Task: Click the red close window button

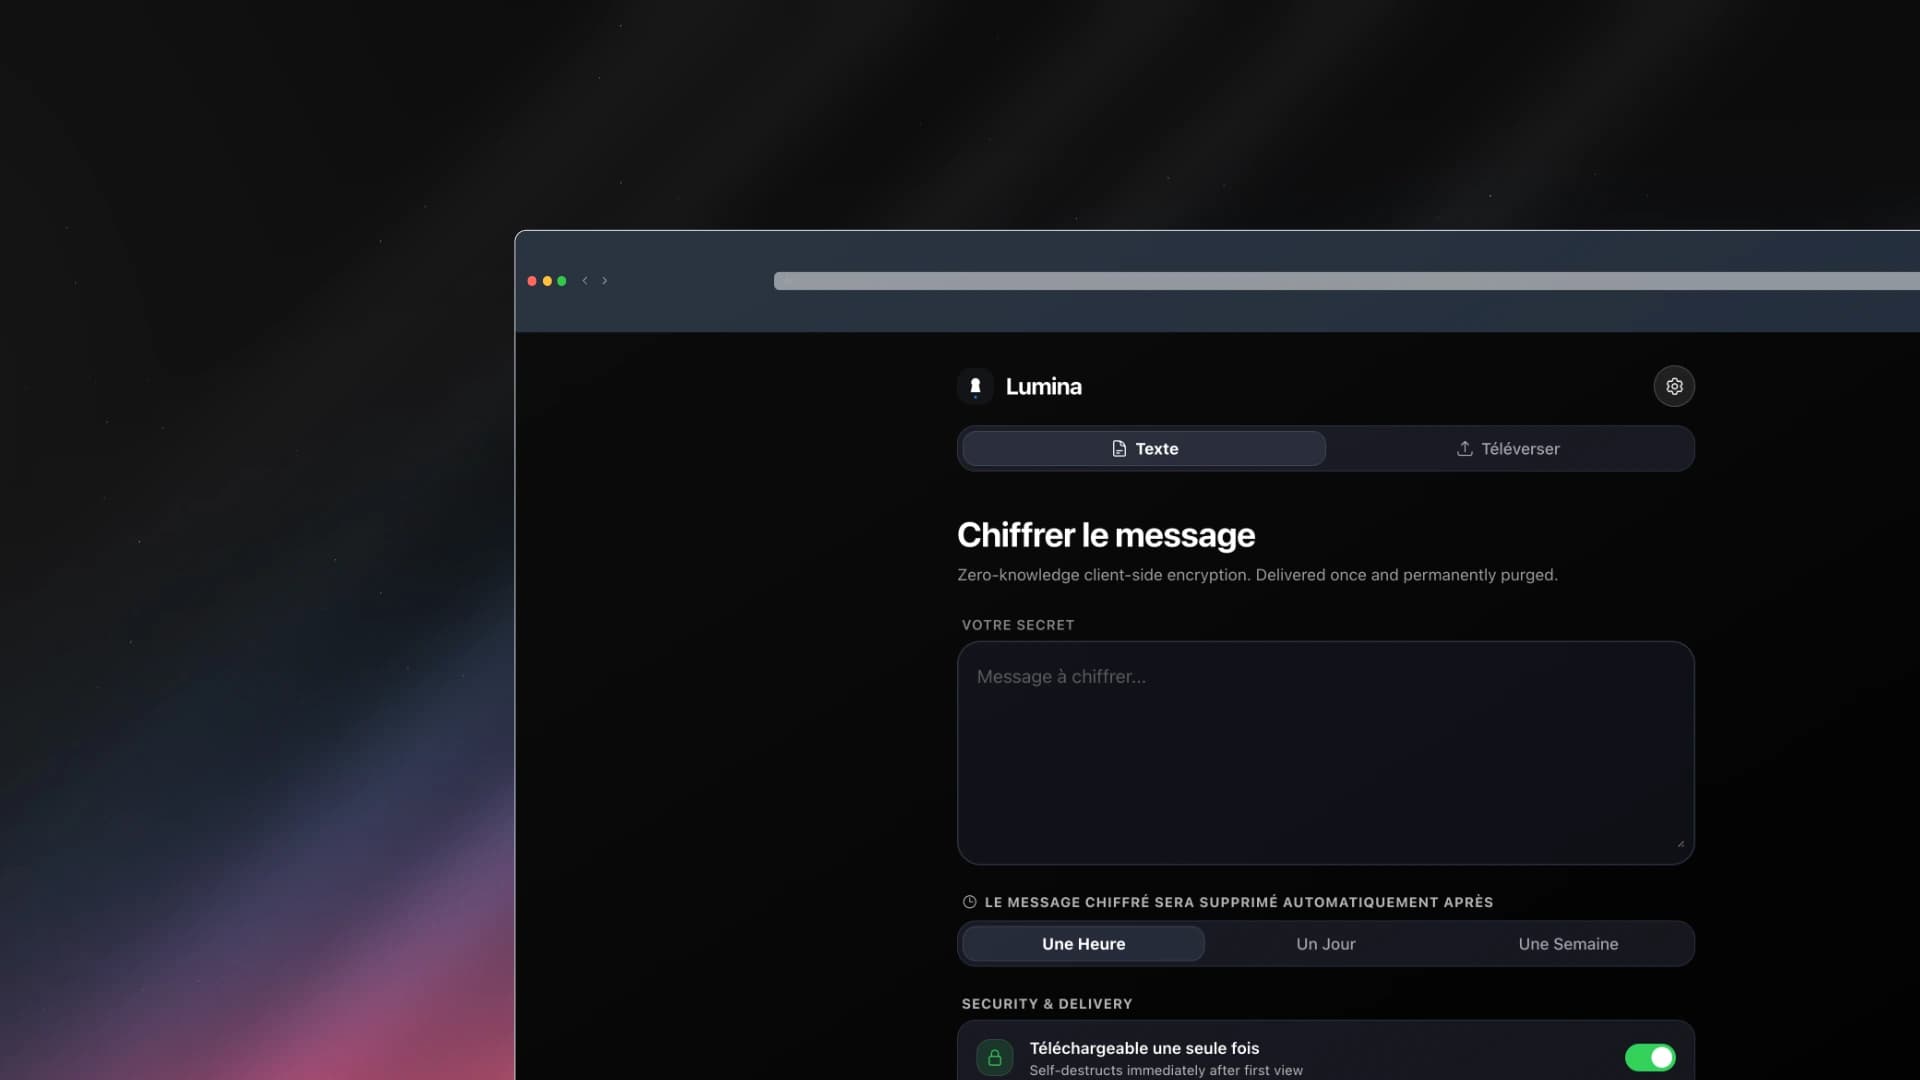Action: 532,281
